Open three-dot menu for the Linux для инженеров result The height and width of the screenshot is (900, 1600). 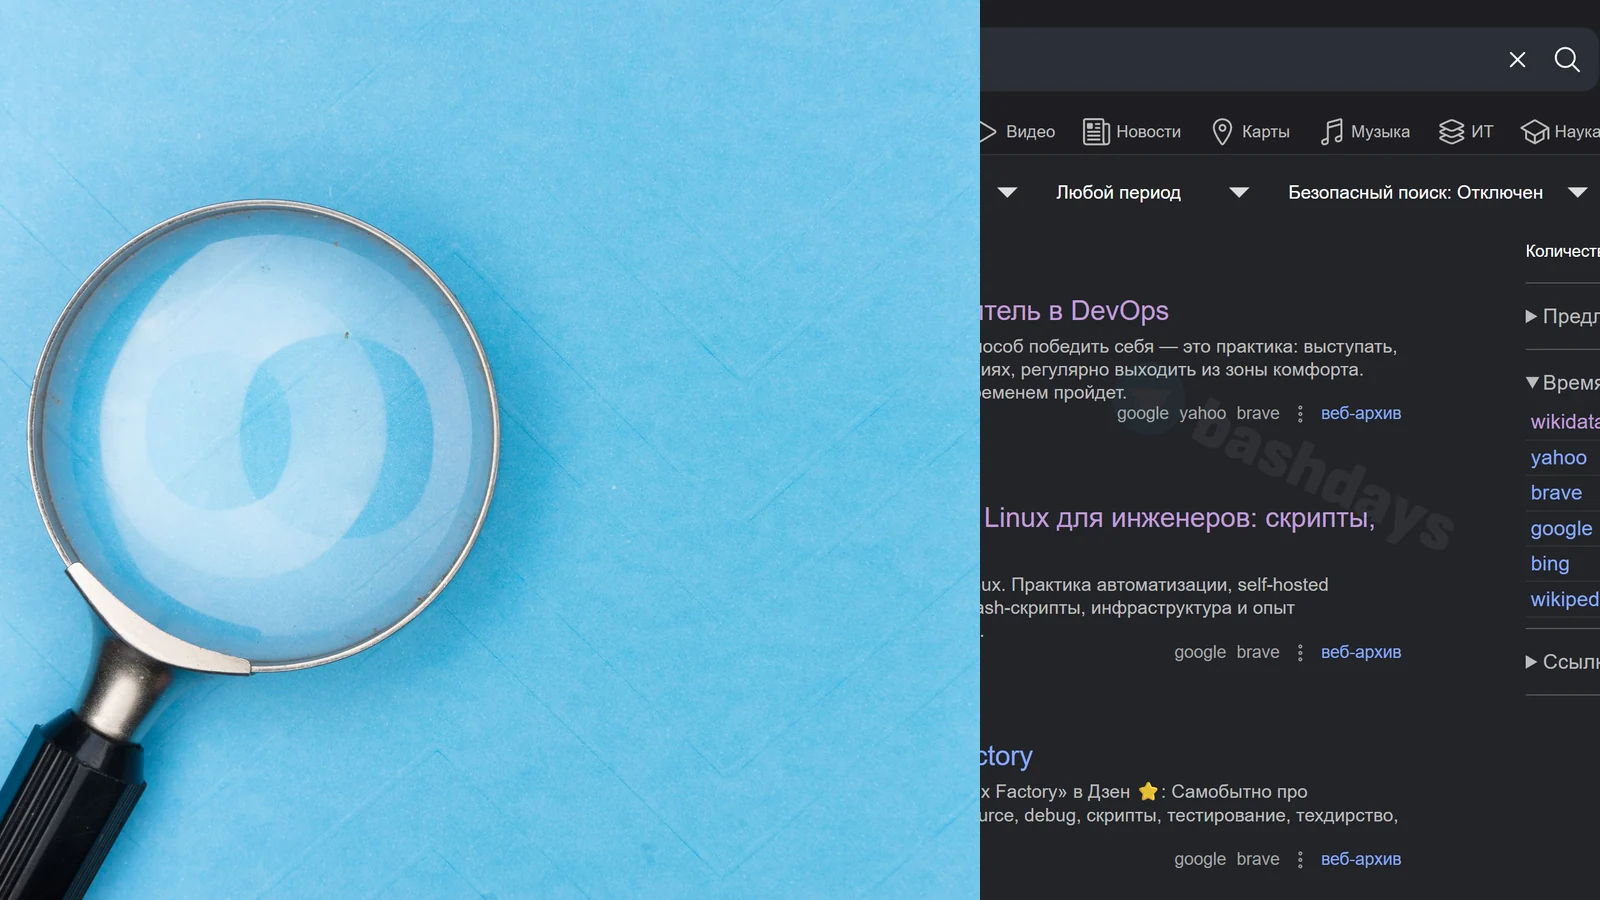coord(1300,653)
